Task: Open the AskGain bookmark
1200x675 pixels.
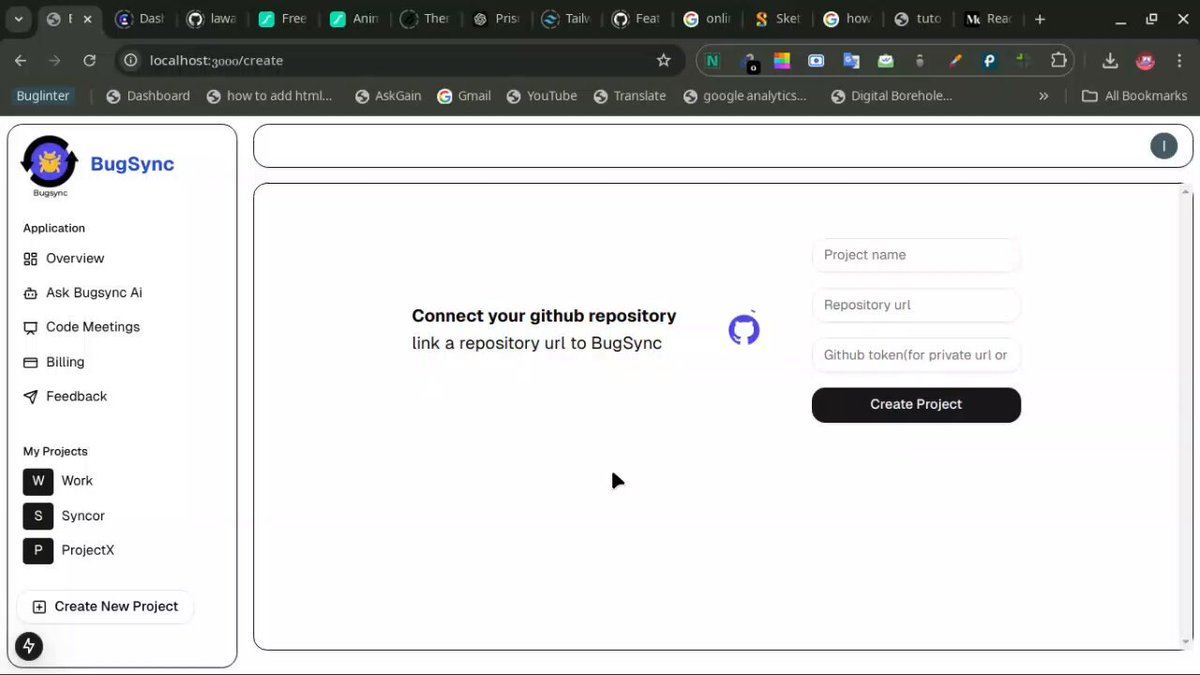Action: (388, 96)
